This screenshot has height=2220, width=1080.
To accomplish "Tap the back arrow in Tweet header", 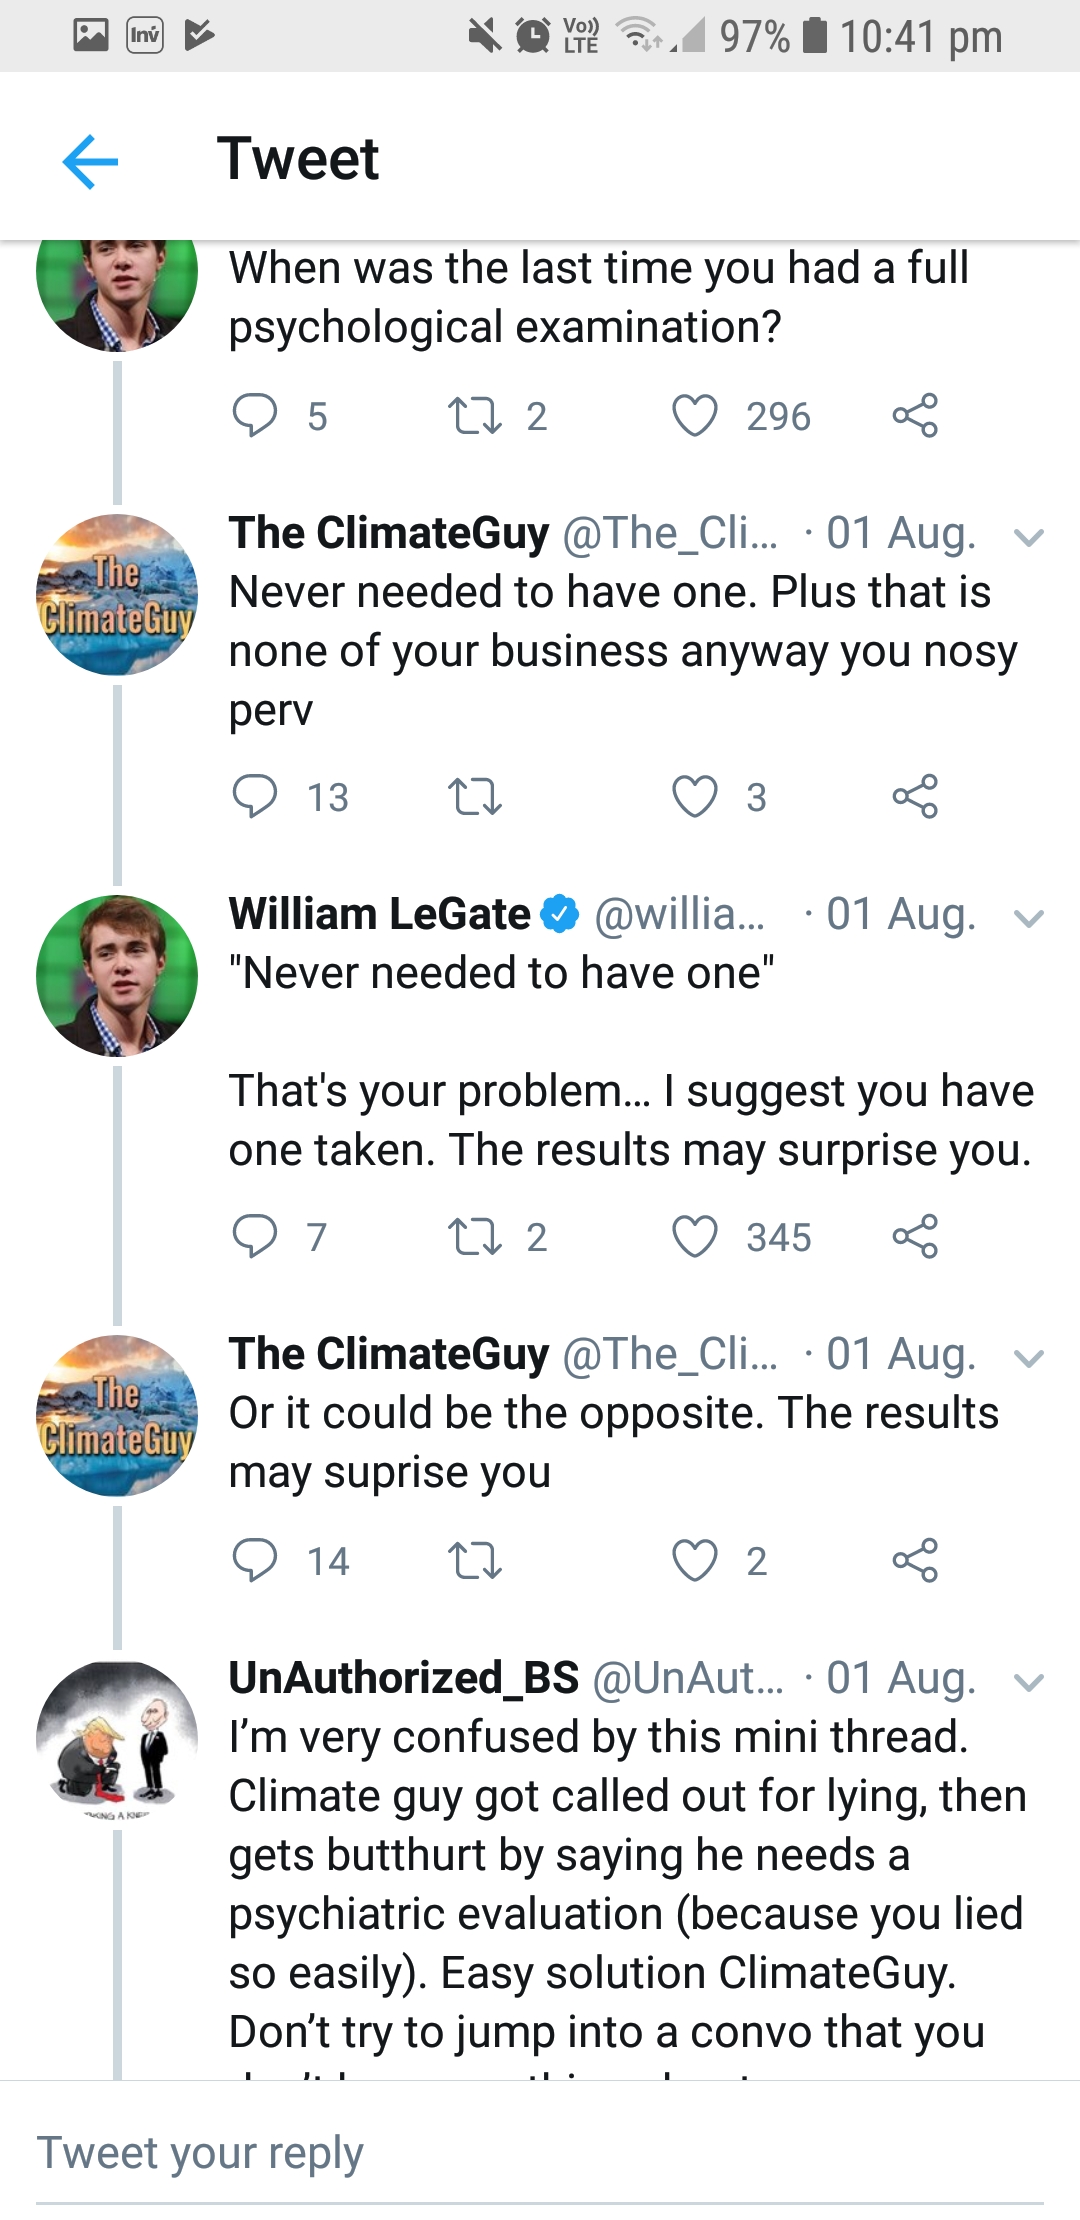I will coord(90,161).
